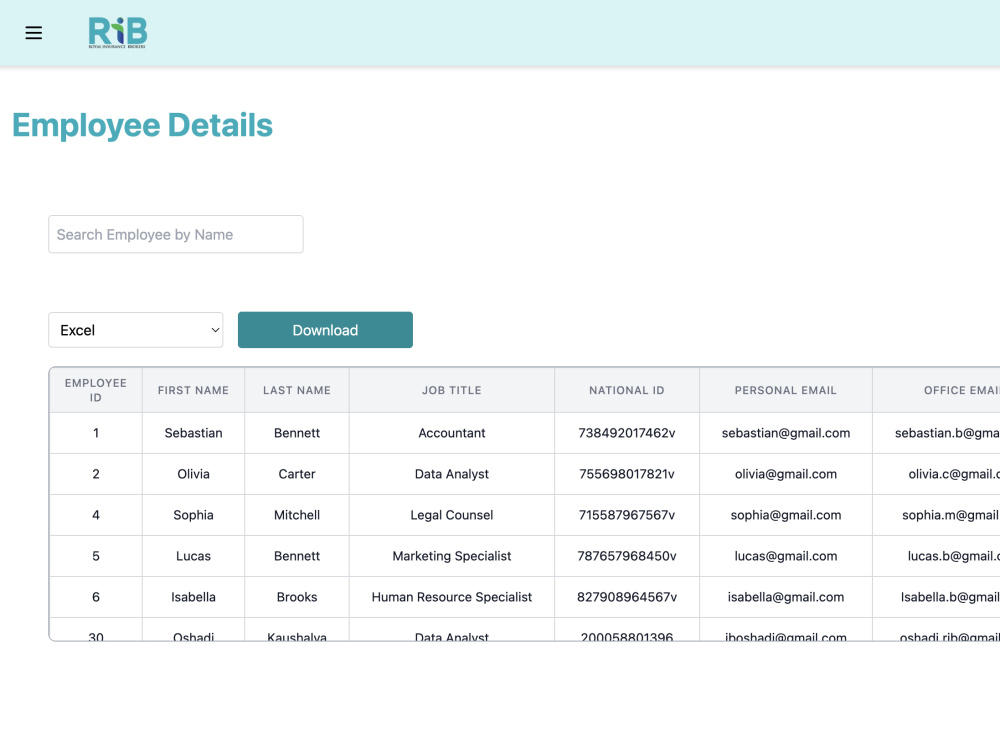Click email isabella@gmail.com
This screenshot has height=750, width=1000.
pos(786,597)
